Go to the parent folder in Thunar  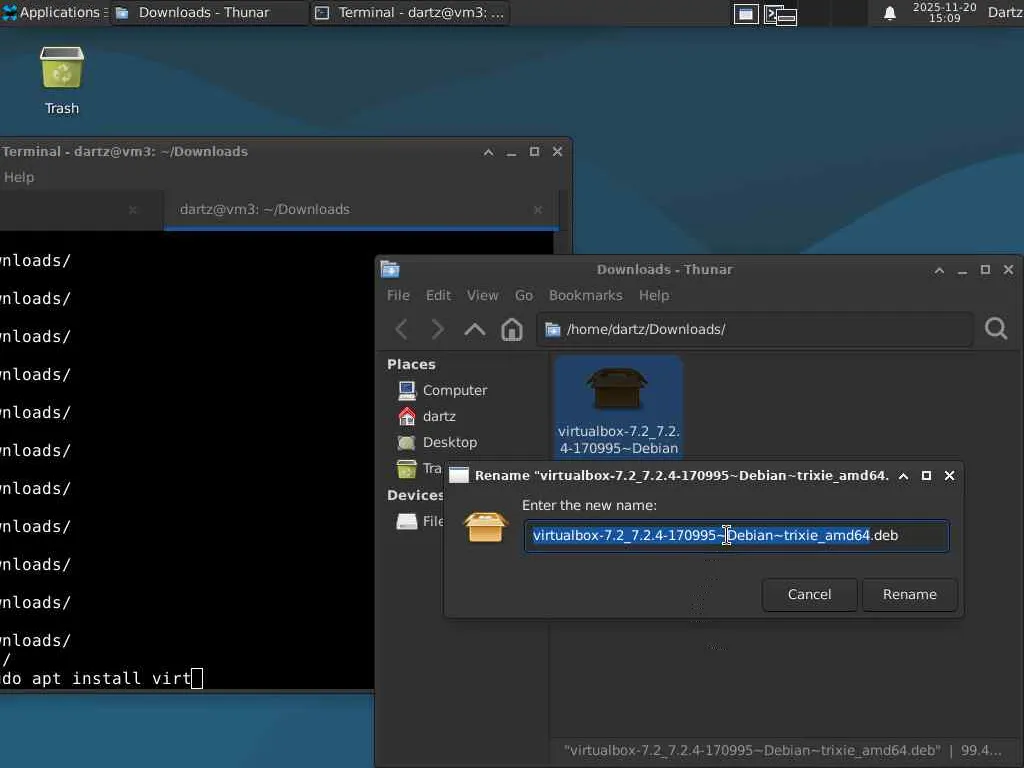[x=475, y=329]
